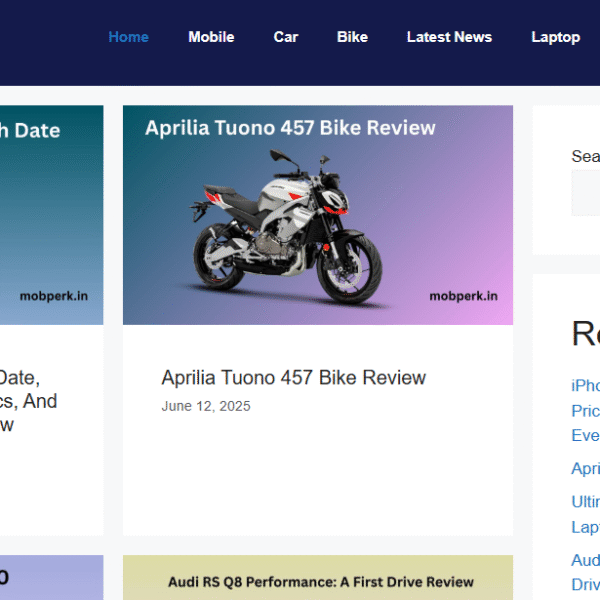
Task: Open the Laptop category in navigation
Action: (x=556, y=37)
